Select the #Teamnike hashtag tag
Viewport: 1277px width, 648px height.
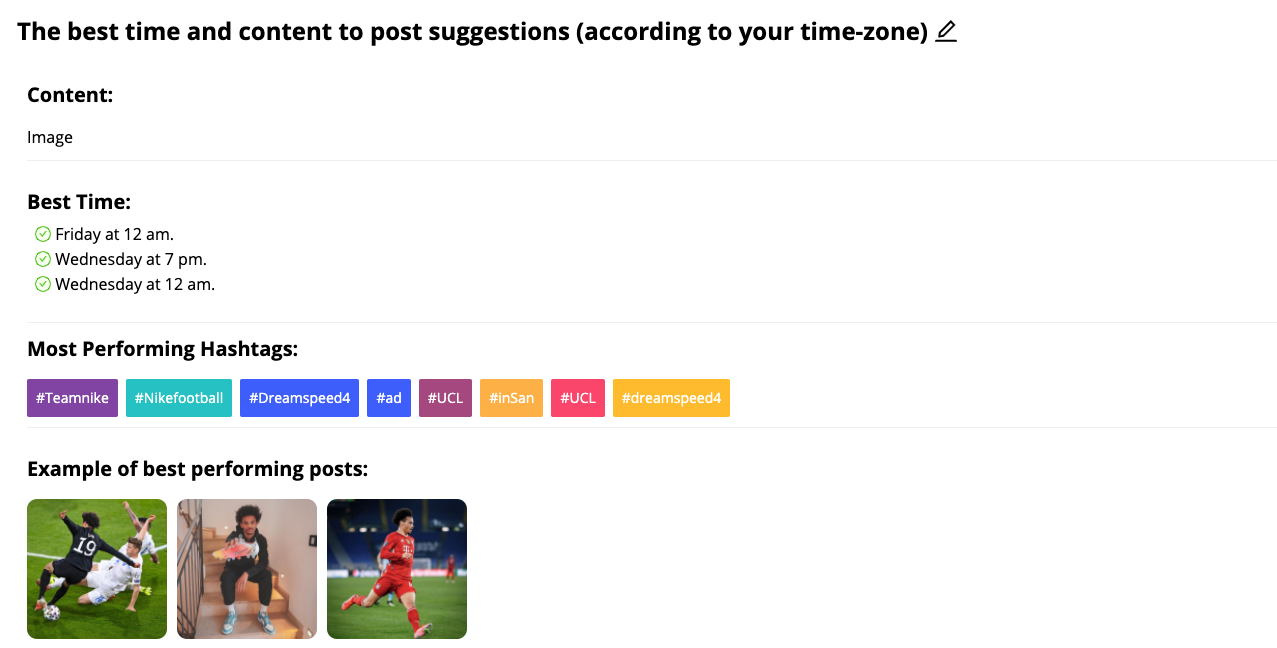[72, 398]
